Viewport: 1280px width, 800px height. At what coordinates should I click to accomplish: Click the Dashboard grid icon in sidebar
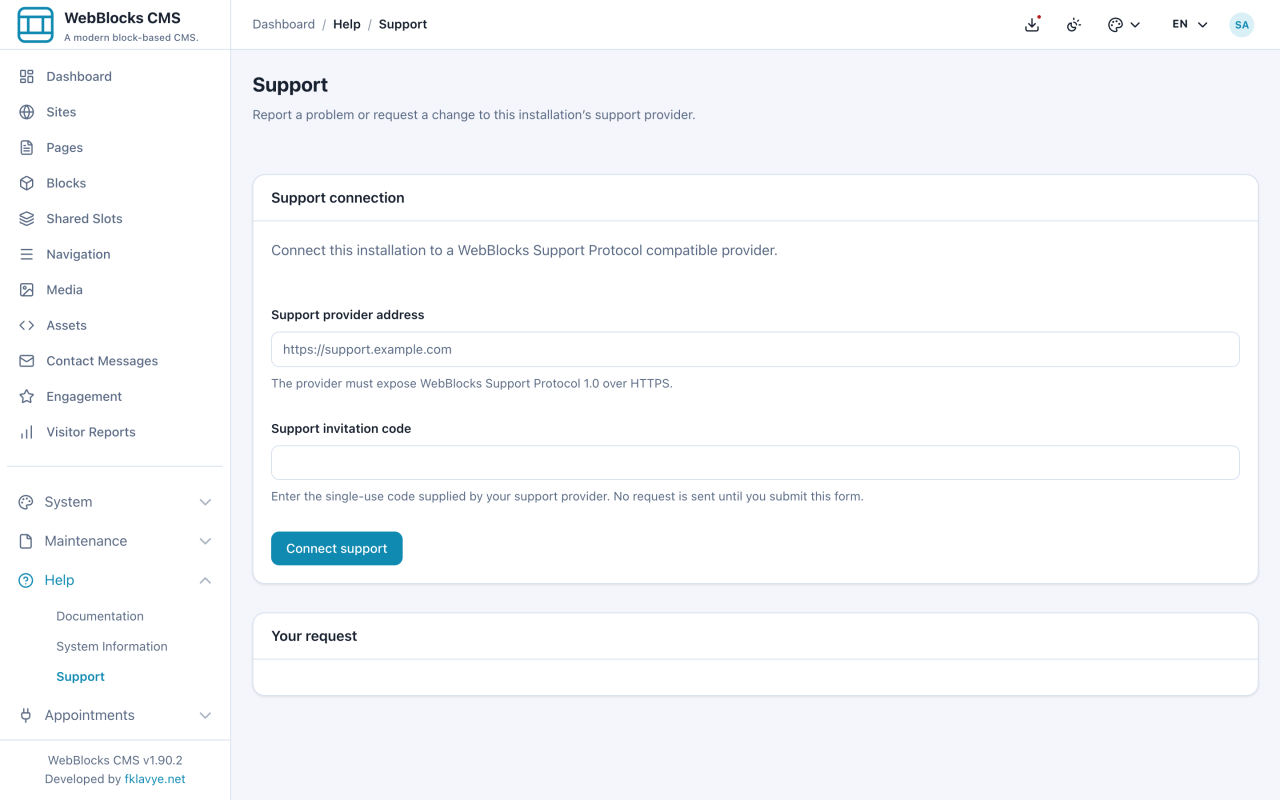pyautogui.click(x=27, y=76)
